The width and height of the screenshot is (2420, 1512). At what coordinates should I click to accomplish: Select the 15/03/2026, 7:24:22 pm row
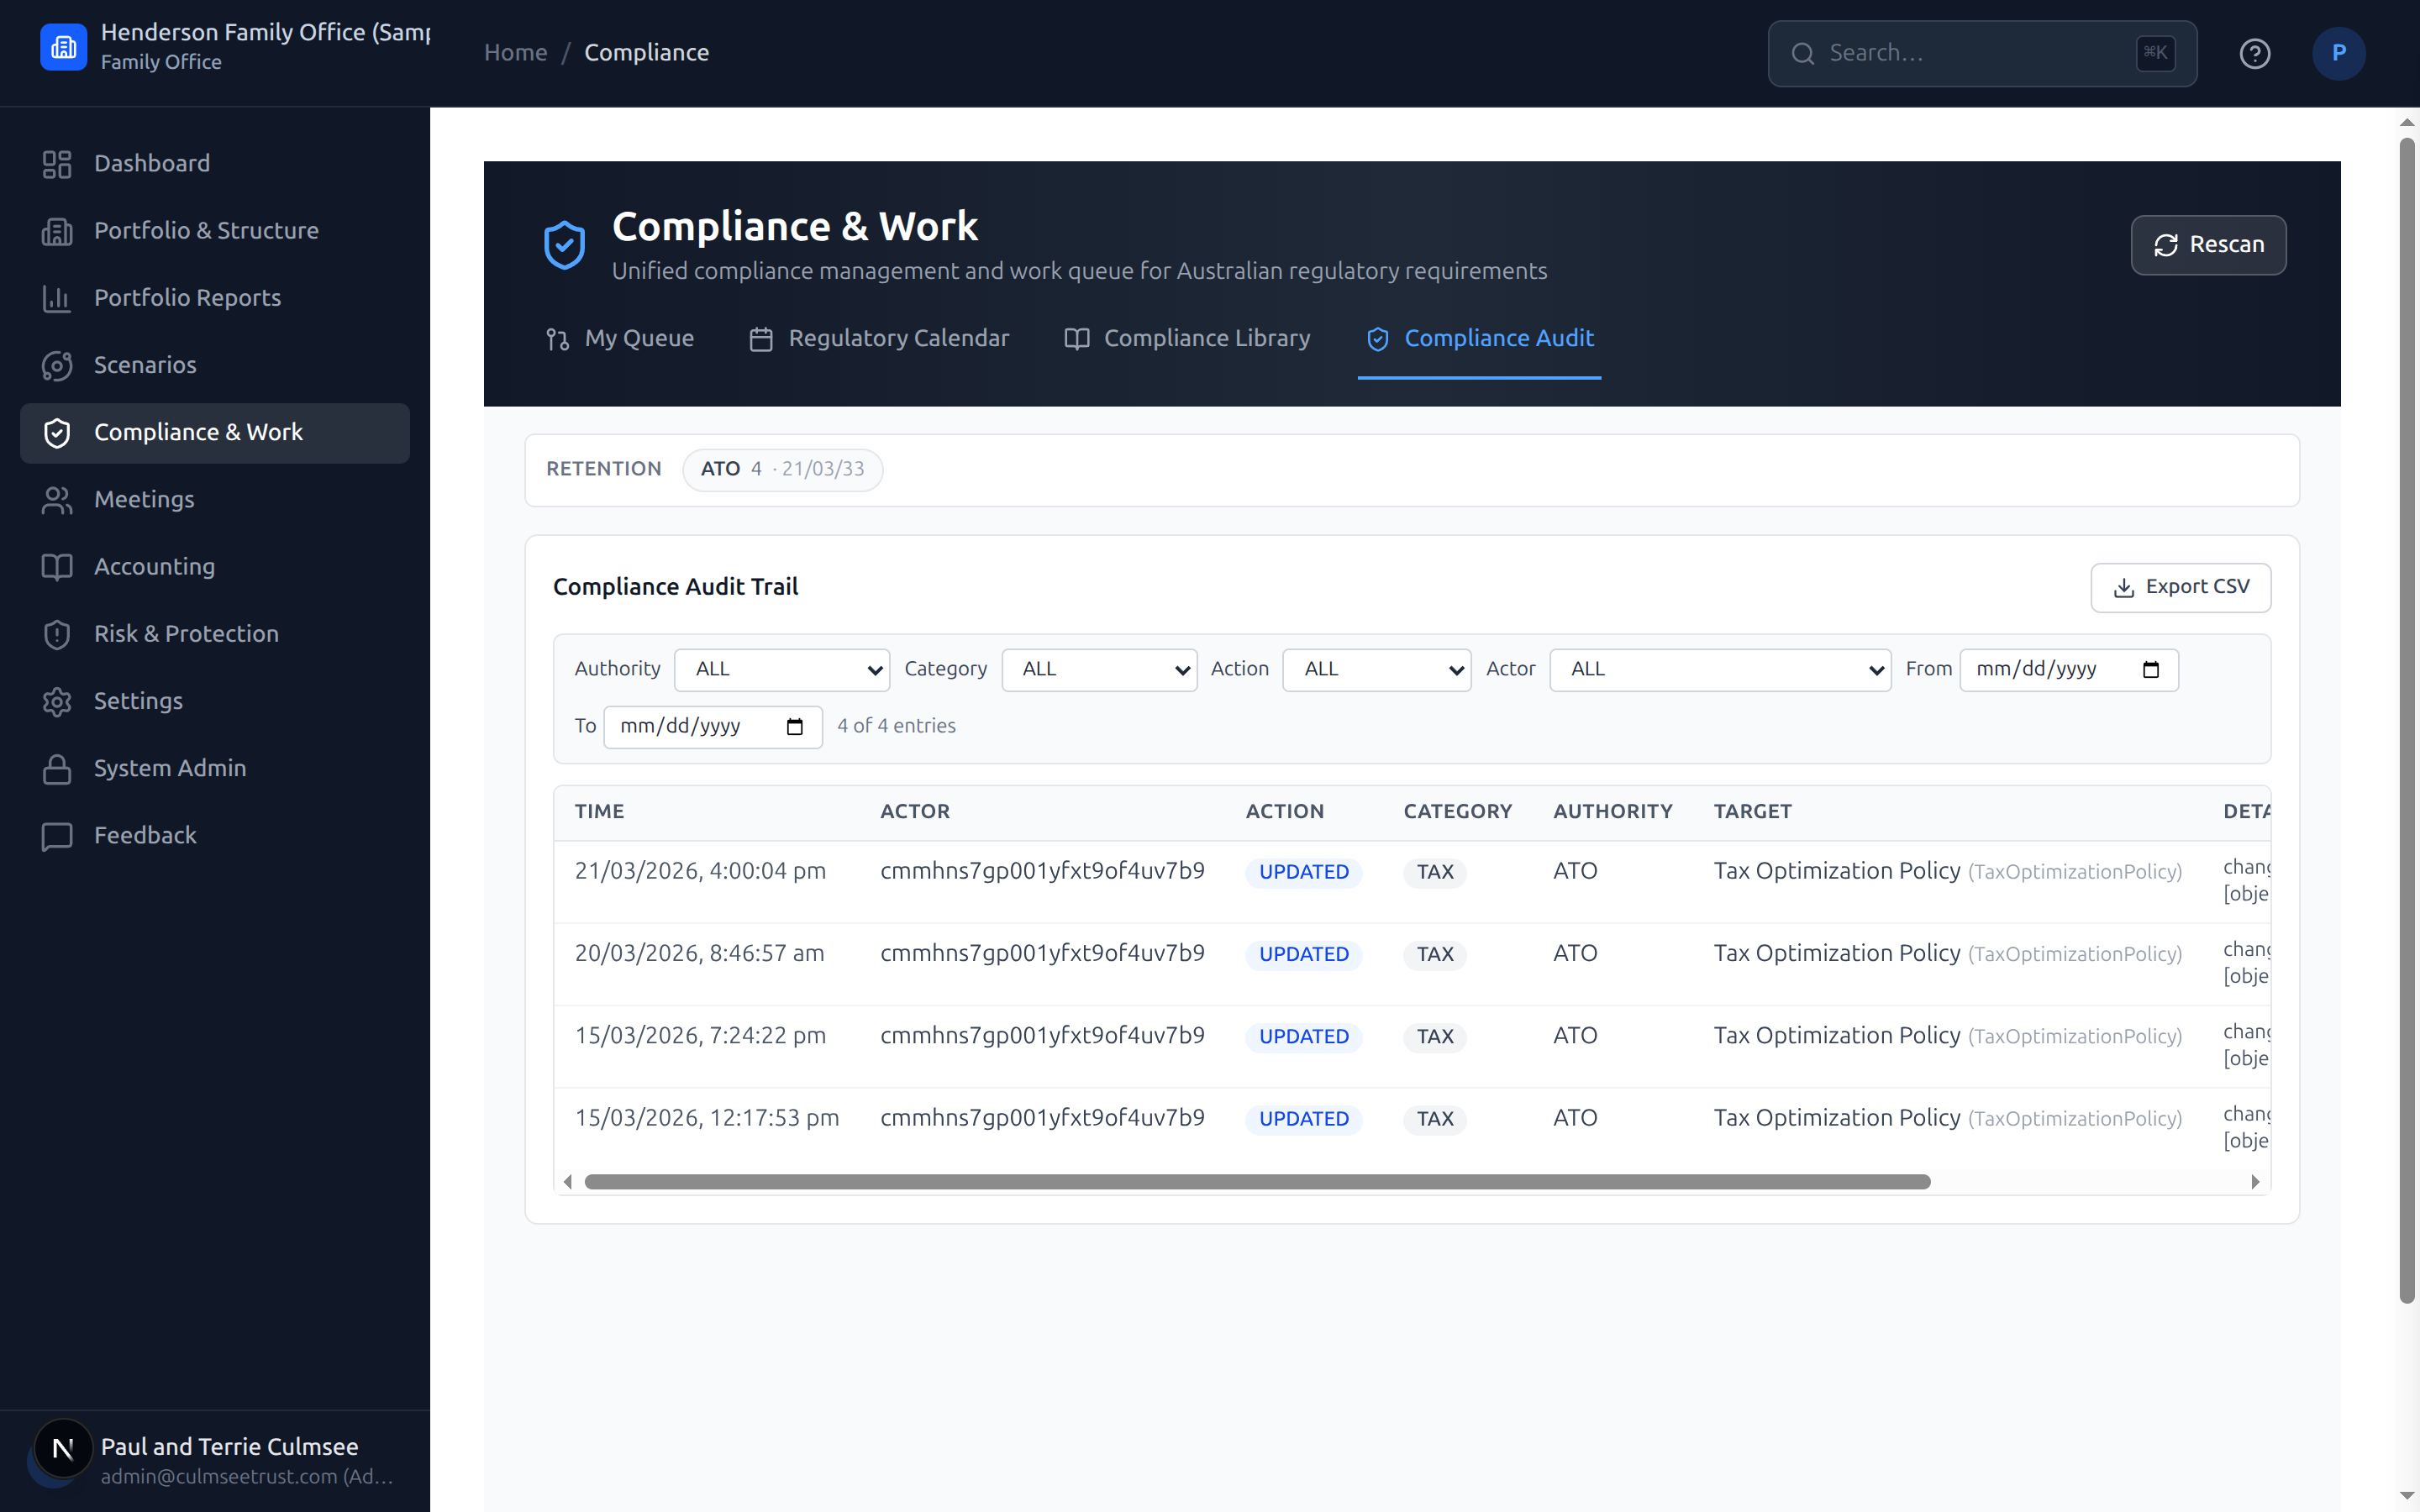1412,1046
